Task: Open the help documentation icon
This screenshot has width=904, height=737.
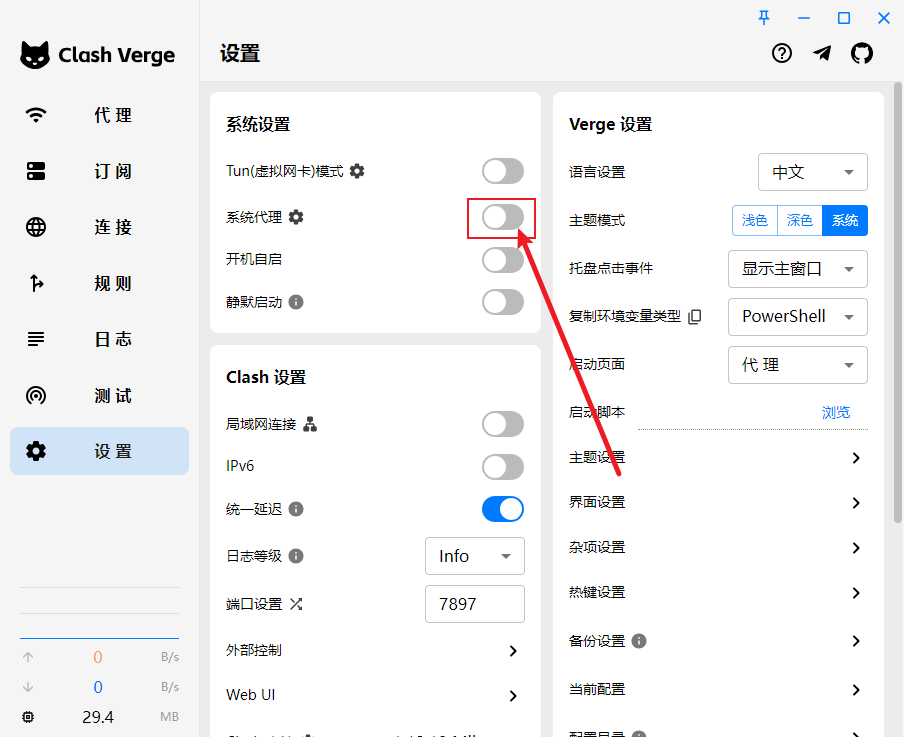Action: (782, 54)
